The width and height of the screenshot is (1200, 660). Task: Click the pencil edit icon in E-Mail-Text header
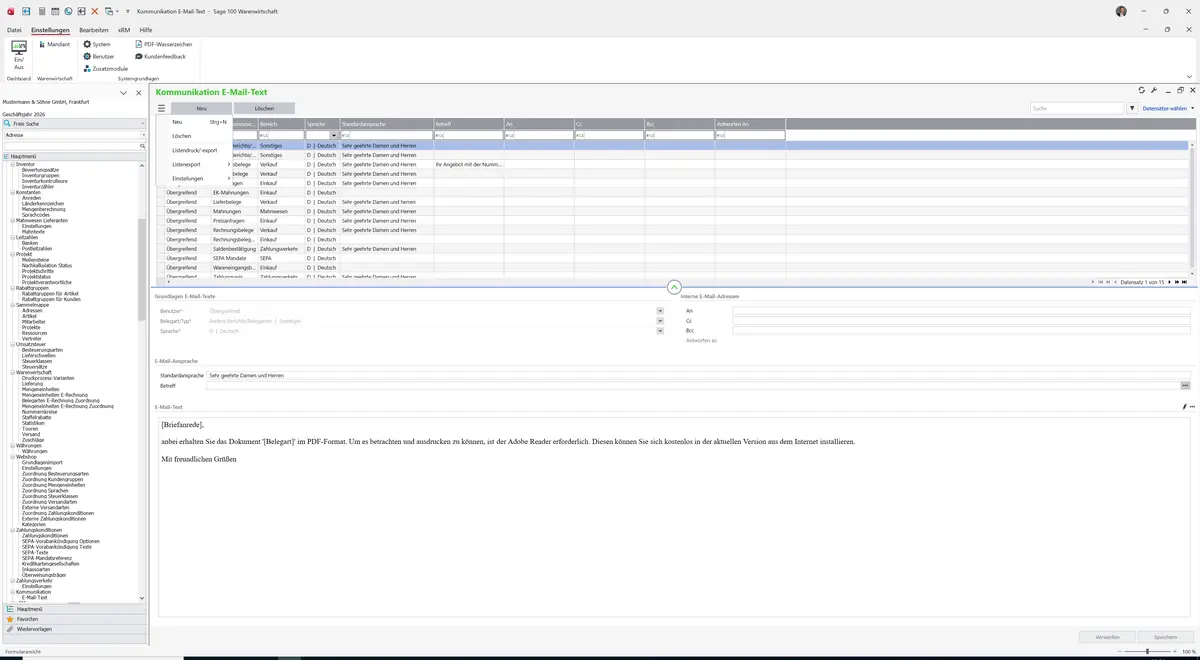(x=1183, y=407)
